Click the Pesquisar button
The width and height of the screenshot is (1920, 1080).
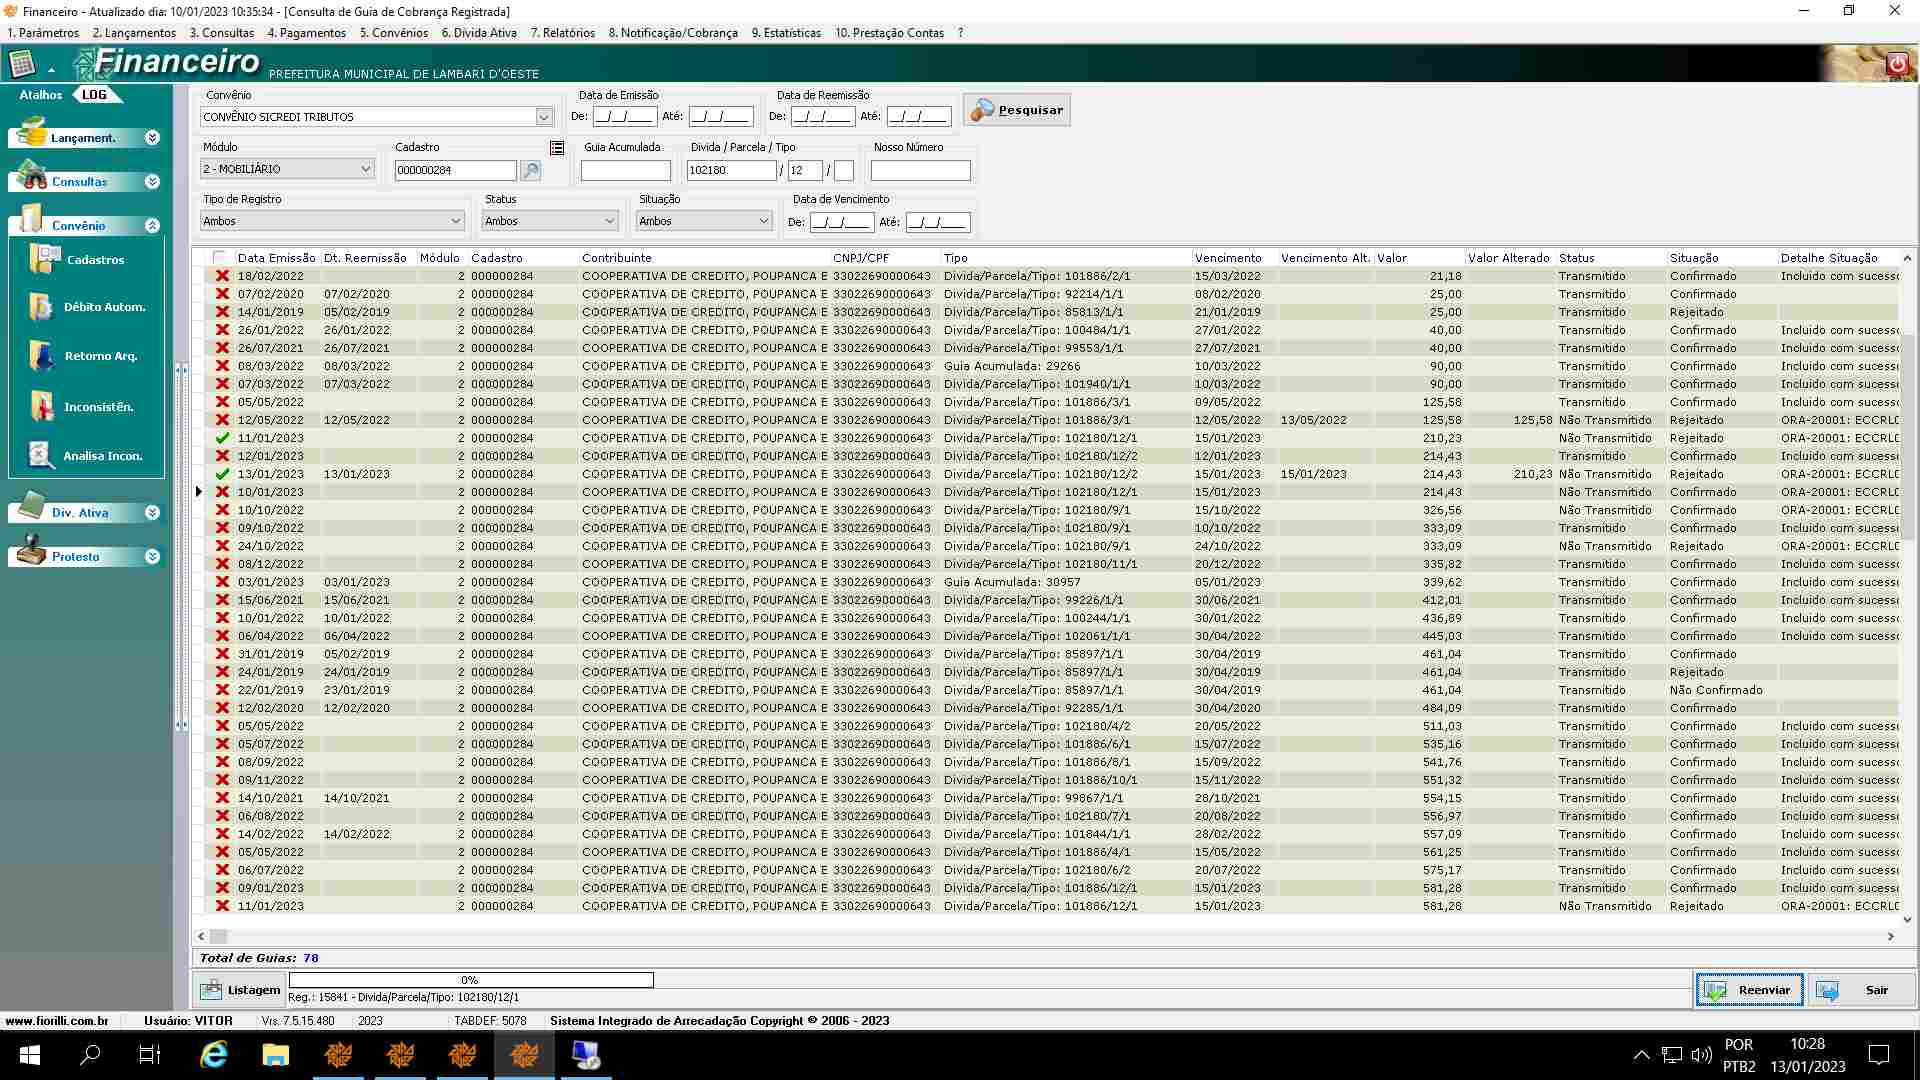pyautogui.click(x=1017, y=110)
